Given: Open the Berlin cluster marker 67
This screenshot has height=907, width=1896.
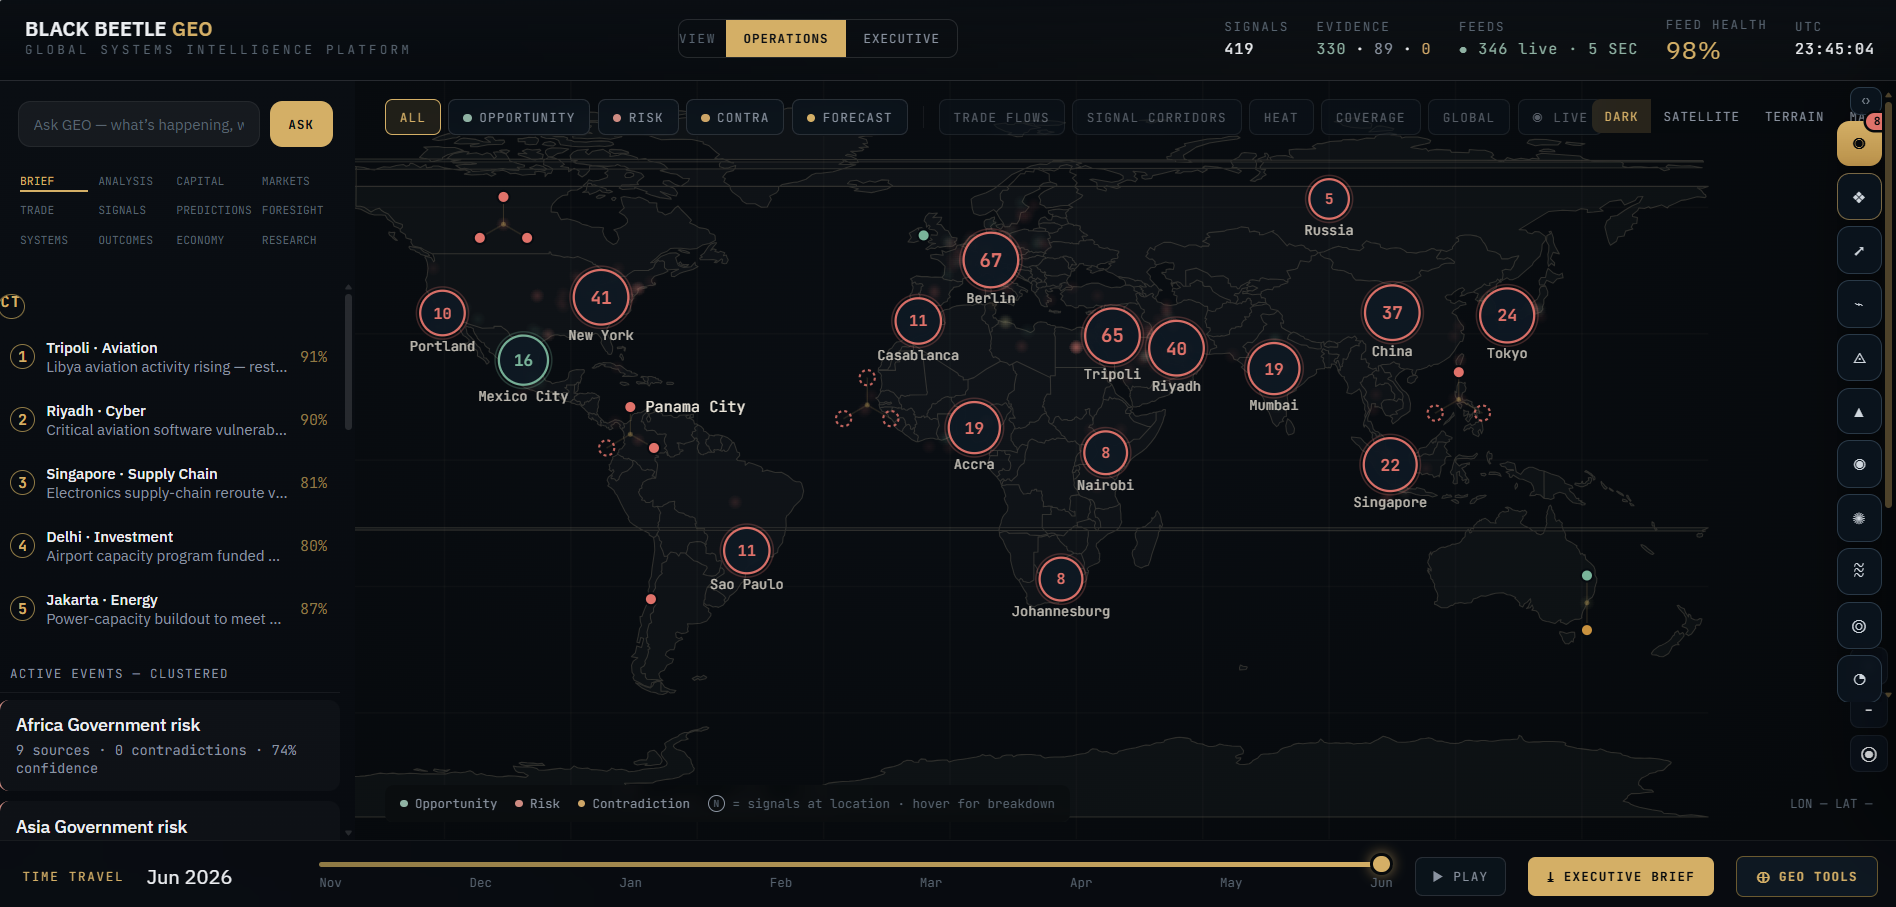Looking at the screenshot, I should 990,260.
